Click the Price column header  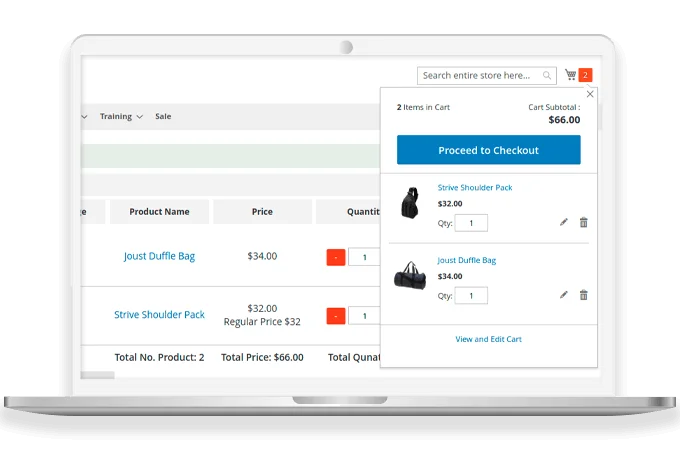[262, 212]
